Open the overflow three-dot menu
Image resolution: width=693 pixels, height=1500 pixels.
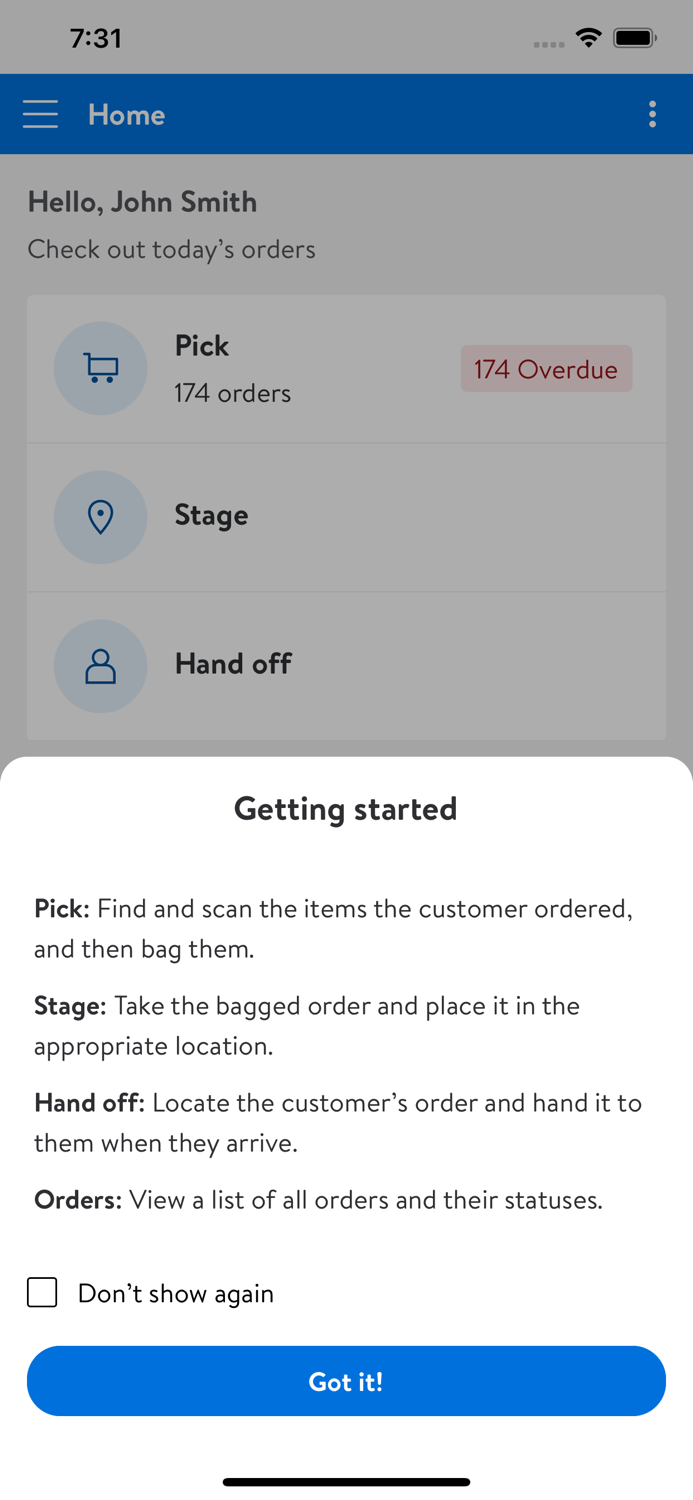coord(652,114)
